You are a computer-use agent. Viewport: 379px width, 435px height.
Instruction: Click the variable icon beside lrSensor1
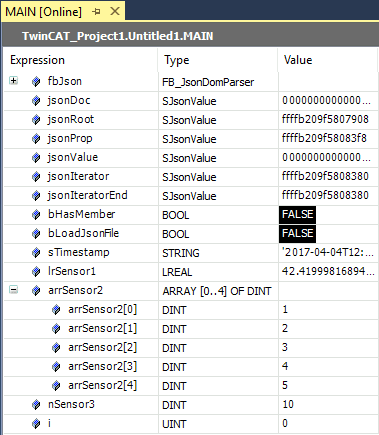click(36, 272)
